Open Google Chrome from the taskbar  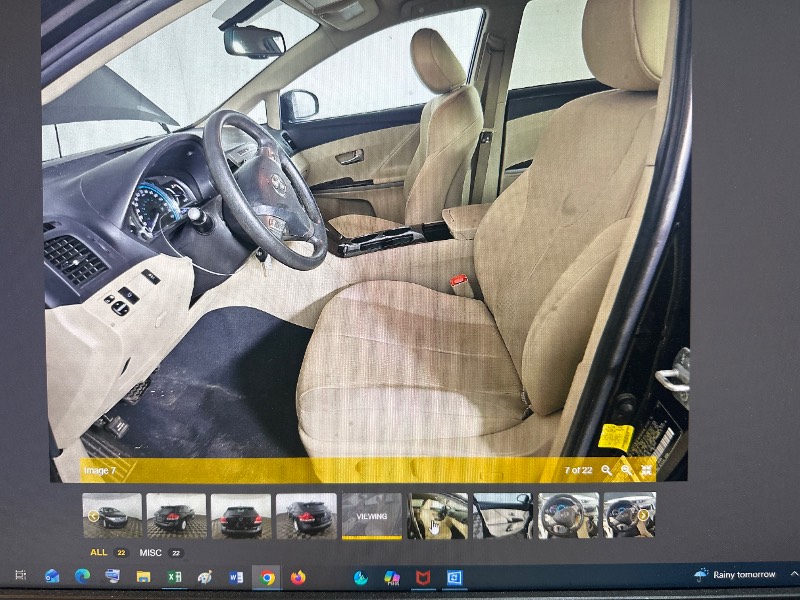(267, 577)
